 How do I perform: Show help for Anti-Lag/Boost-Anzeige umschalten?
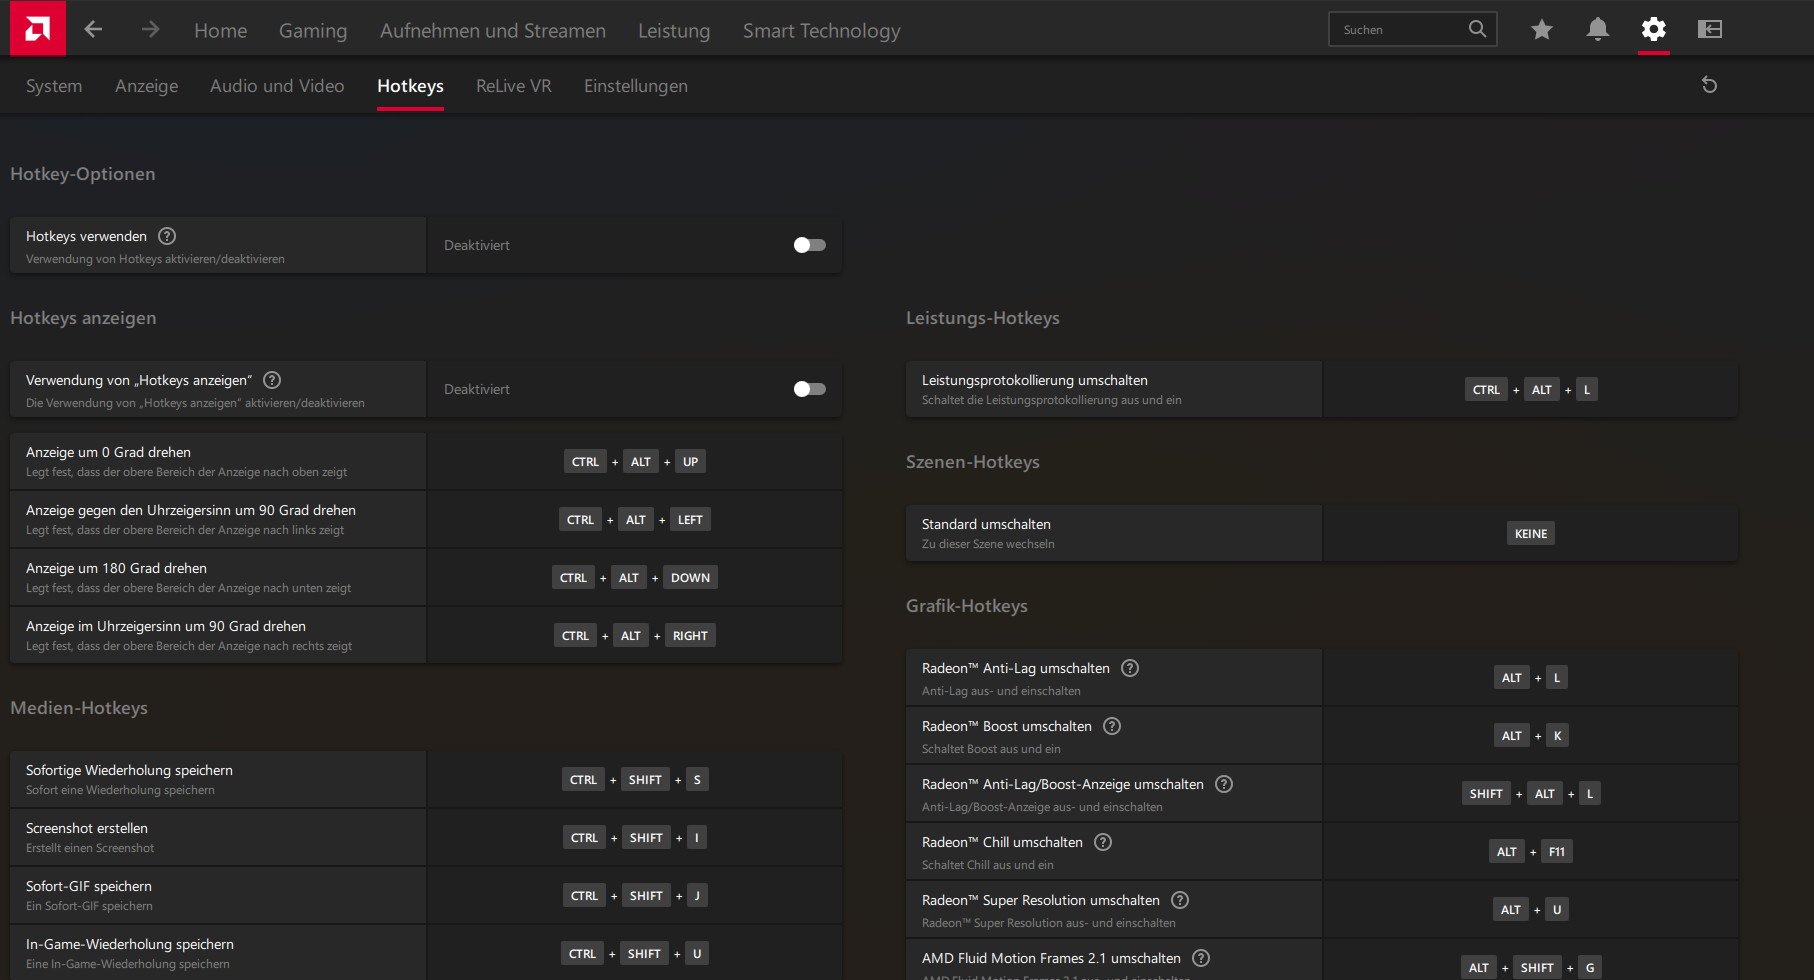click(x=1224, y=784)
